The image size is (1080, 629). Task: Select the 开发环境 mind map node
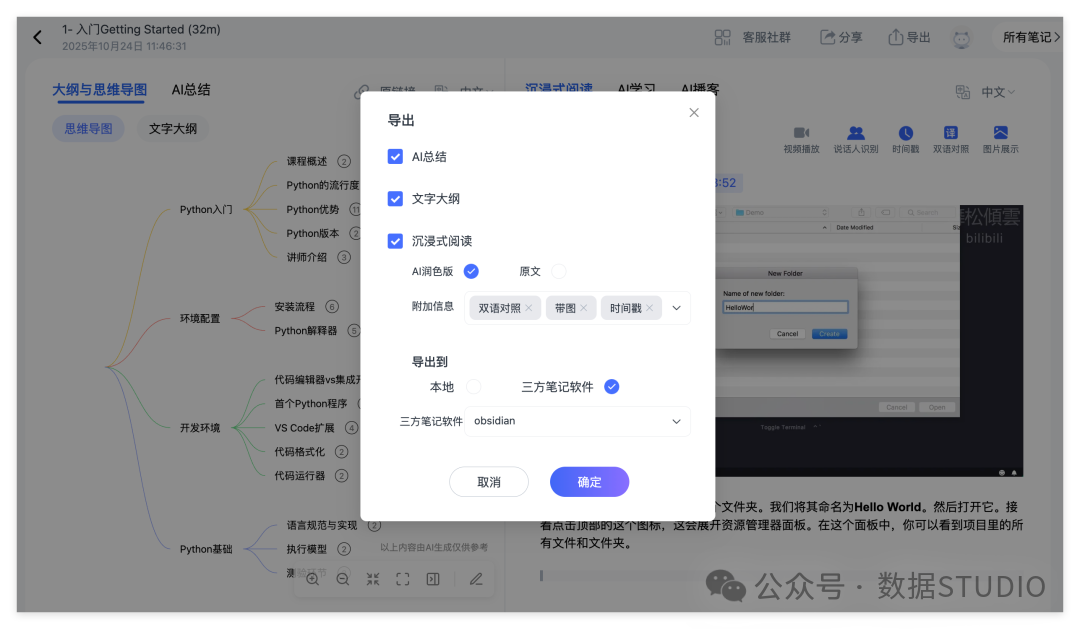(x=200, y=428)
